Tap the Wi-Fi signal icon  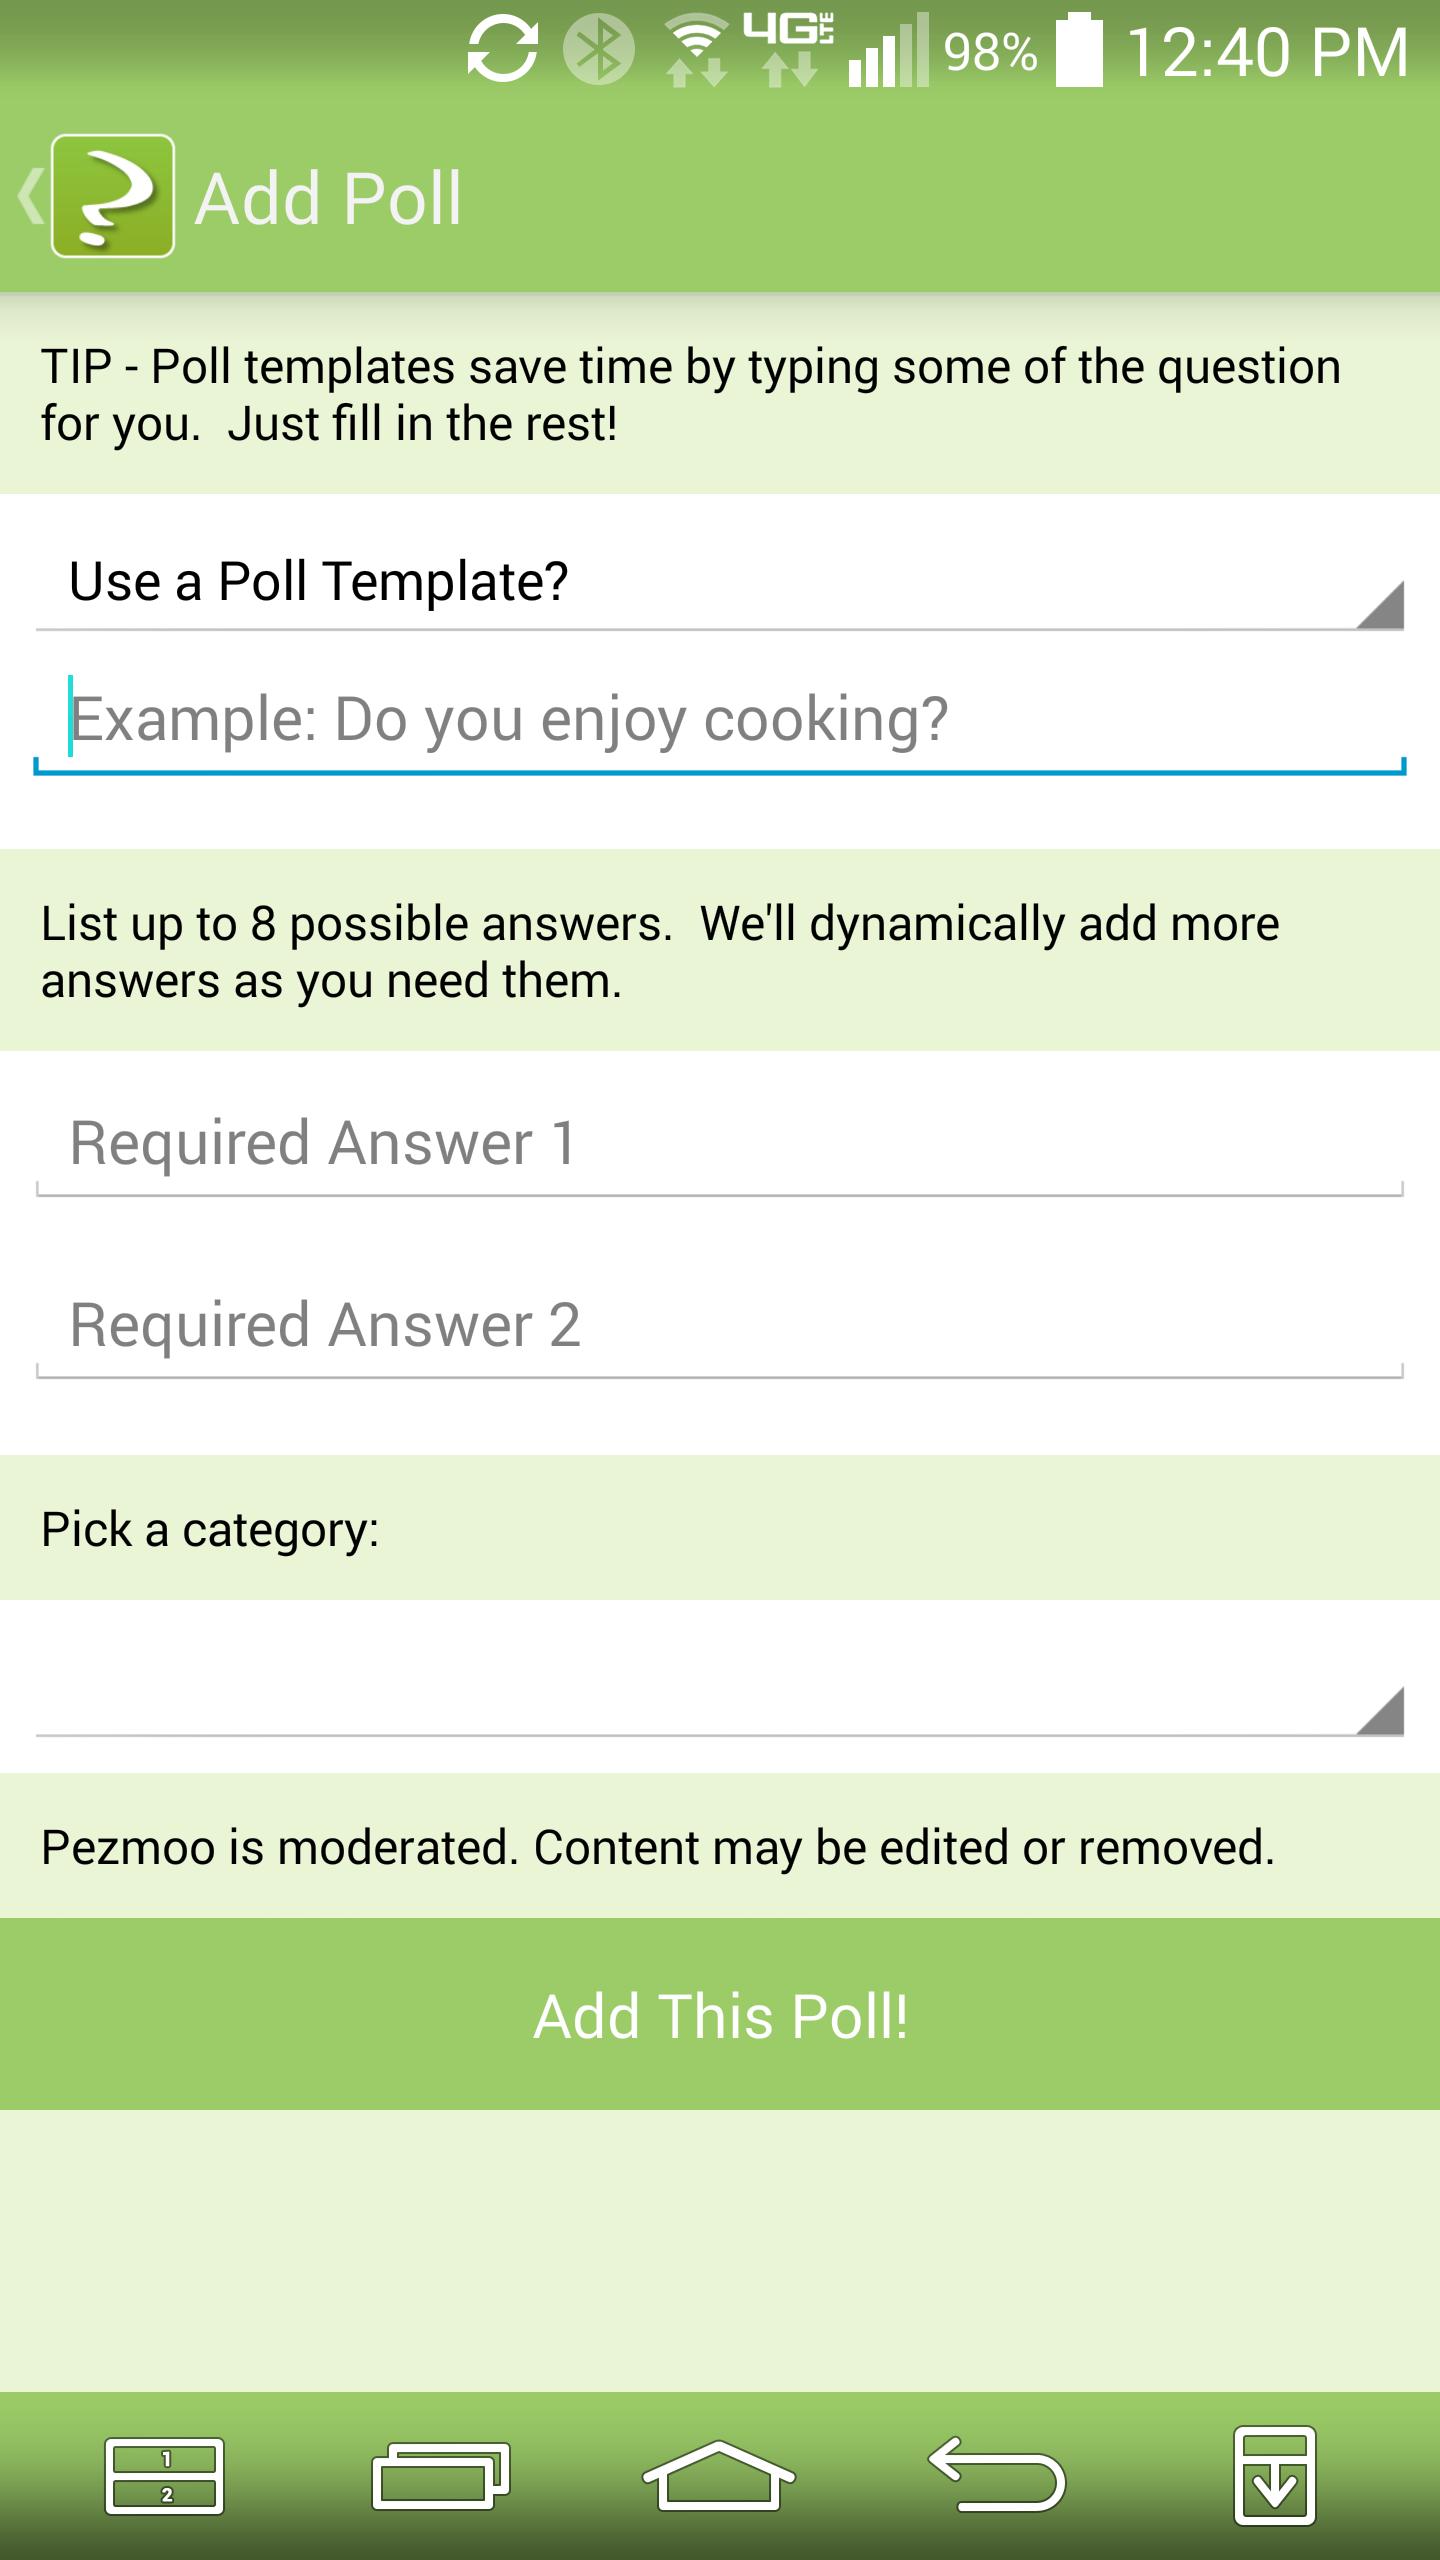pos(696,52)
